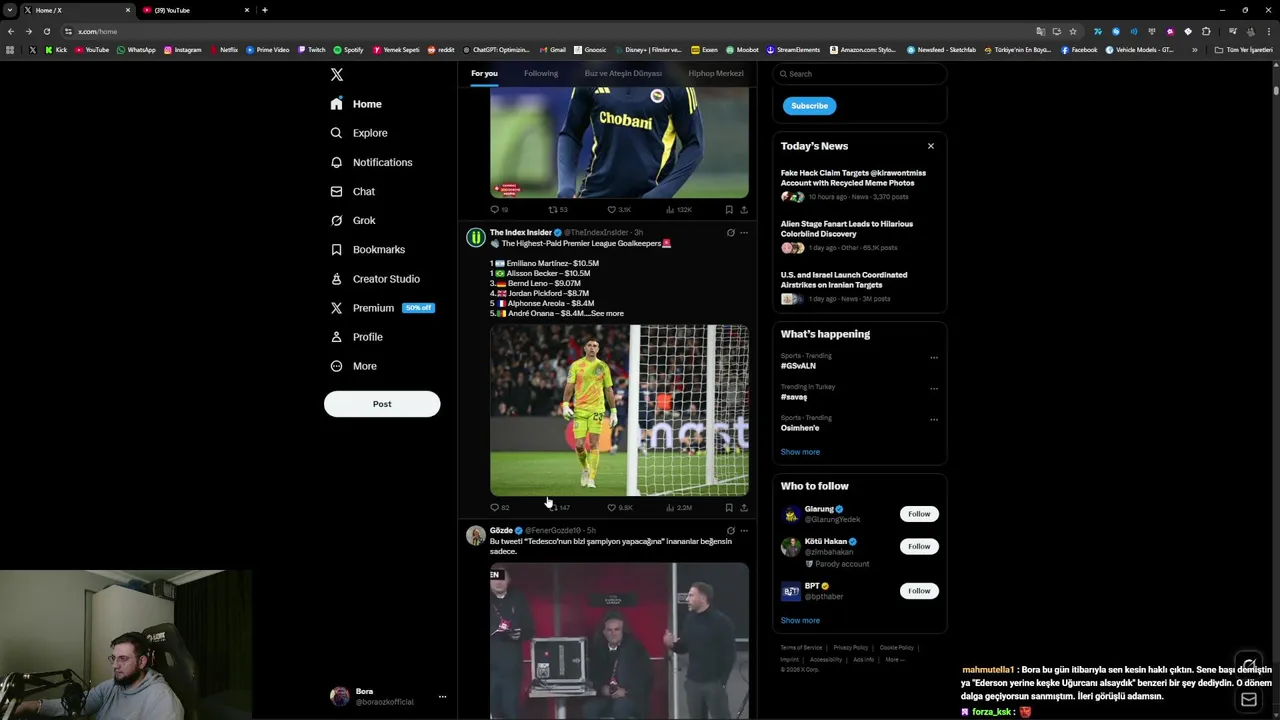The image size is (1280, 720).
Task: Expand See more on goalkeepers post
Action: pos(607,314)
